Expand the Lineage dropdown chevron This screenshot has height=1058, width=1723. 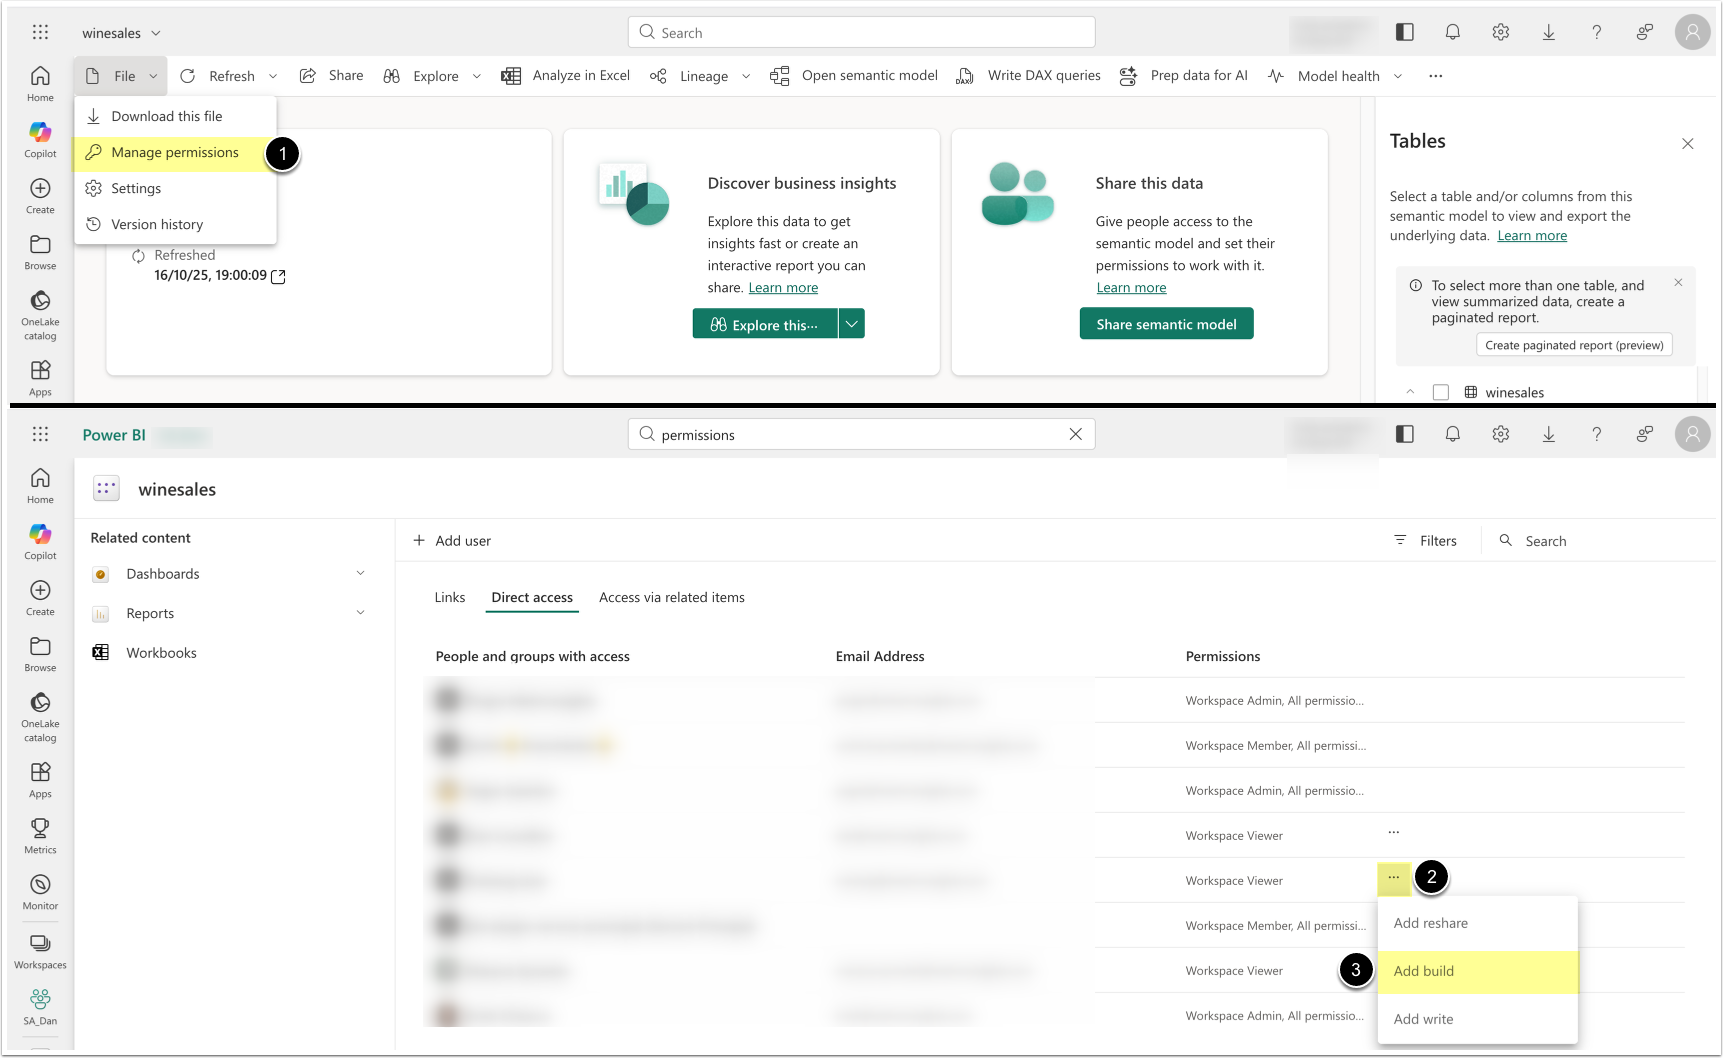click(x=746, y=76)
